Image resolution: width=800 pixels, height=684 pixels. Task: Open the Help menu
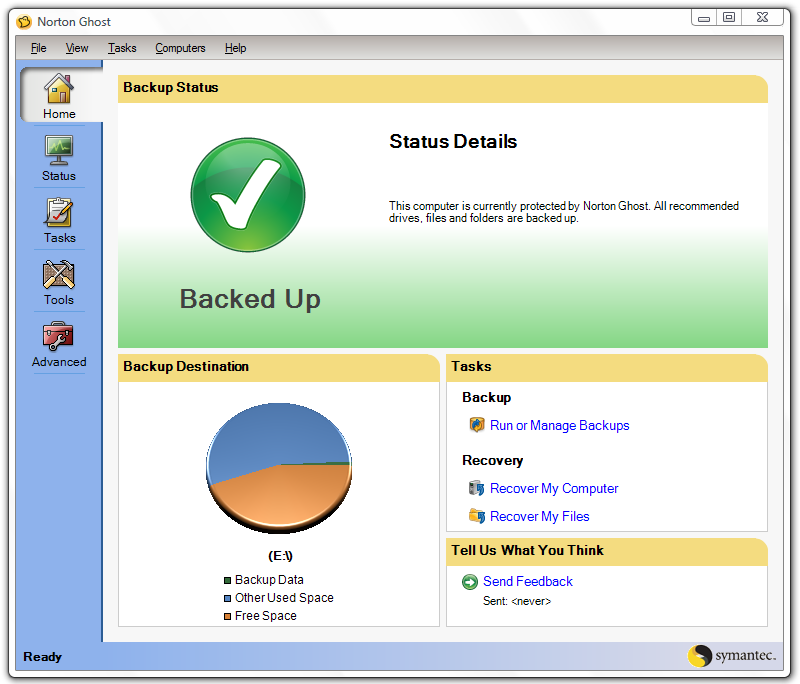click(236, 48)
